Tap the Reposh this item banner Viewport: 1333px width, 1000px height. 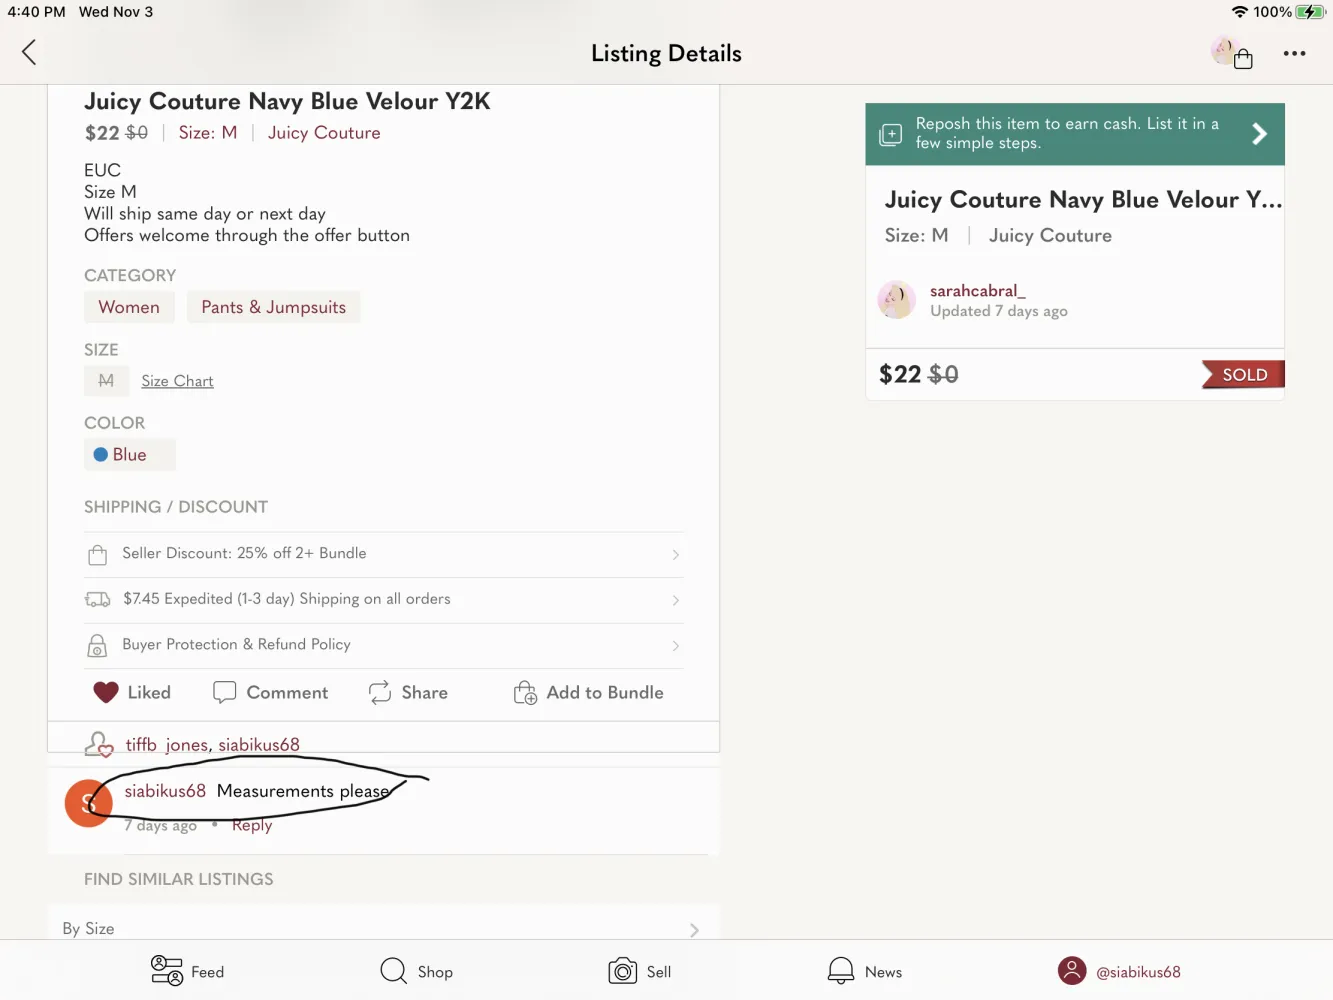point(1074,134)
